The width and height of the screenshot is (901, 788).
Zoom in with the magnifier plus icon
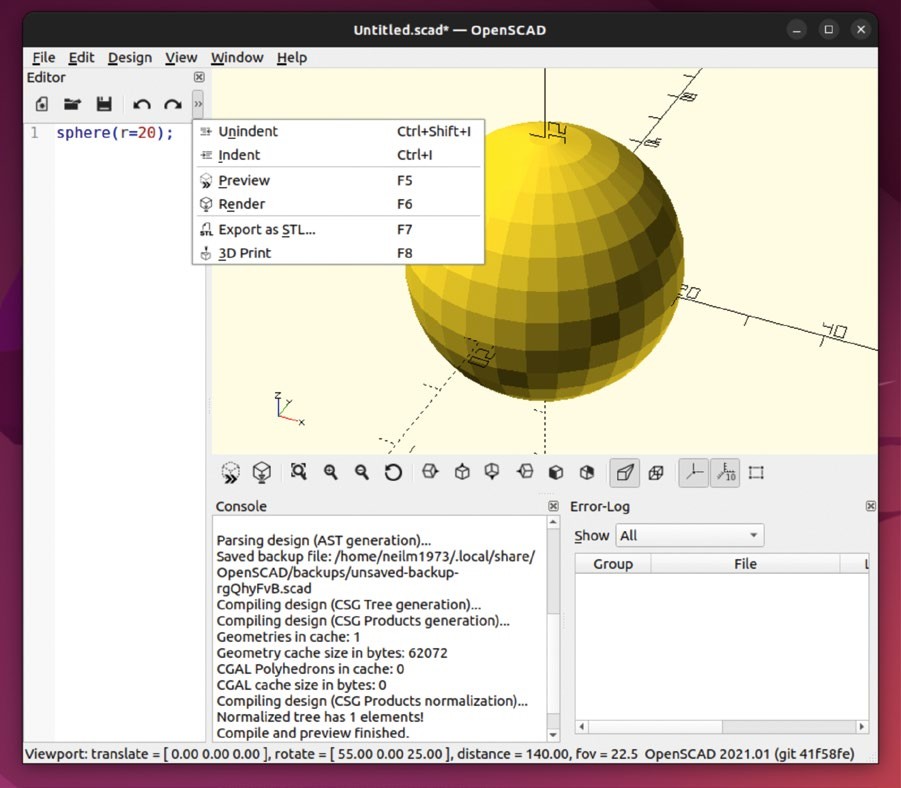point(330,472)
